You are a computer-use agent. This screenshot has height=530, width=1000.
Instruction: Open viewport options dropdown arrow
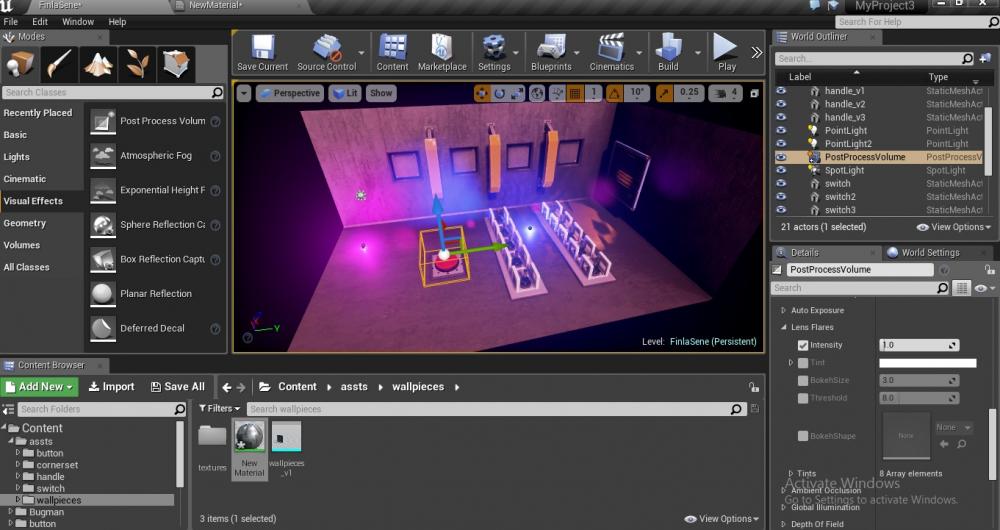coord(244,94)
